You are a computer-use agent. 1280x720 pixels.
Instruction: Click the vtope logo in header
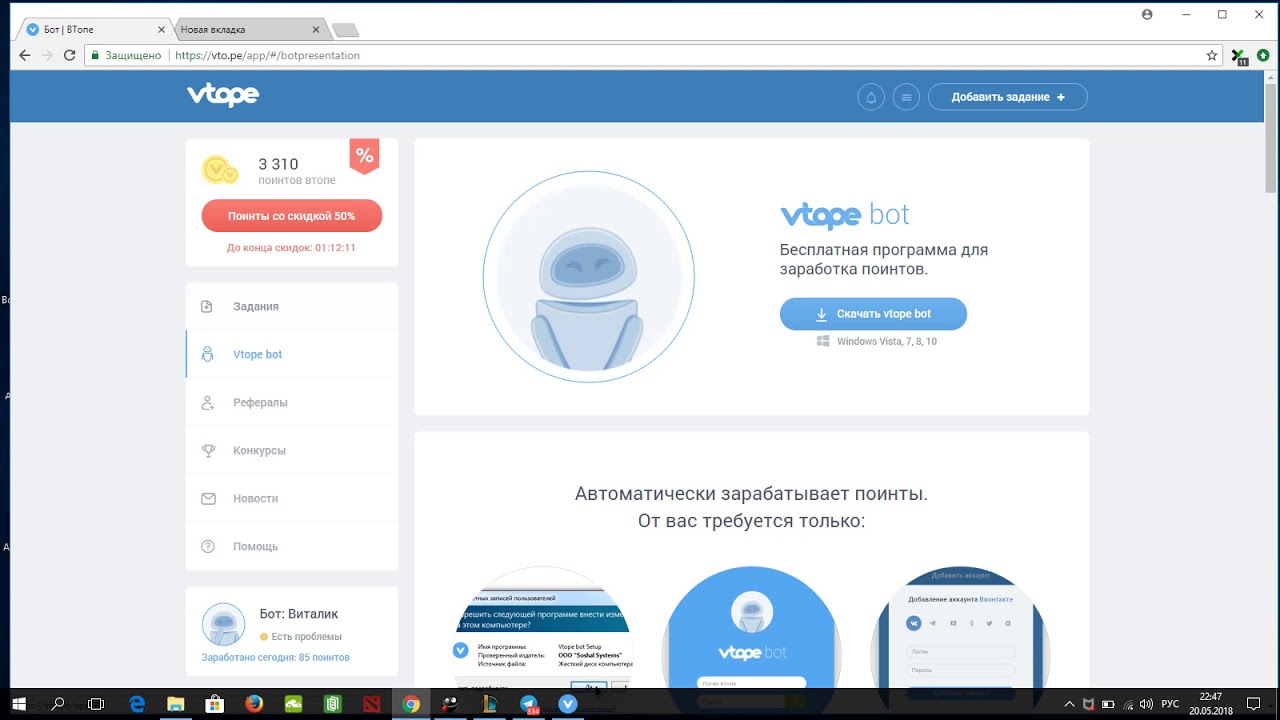[x=222, y=95]
